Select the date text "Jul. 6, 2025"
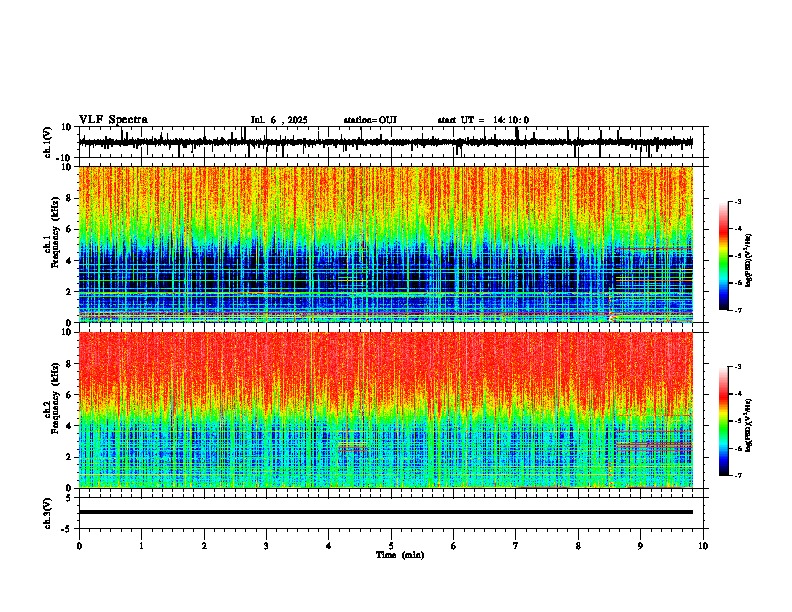792x612 pixels. [279, 120]
